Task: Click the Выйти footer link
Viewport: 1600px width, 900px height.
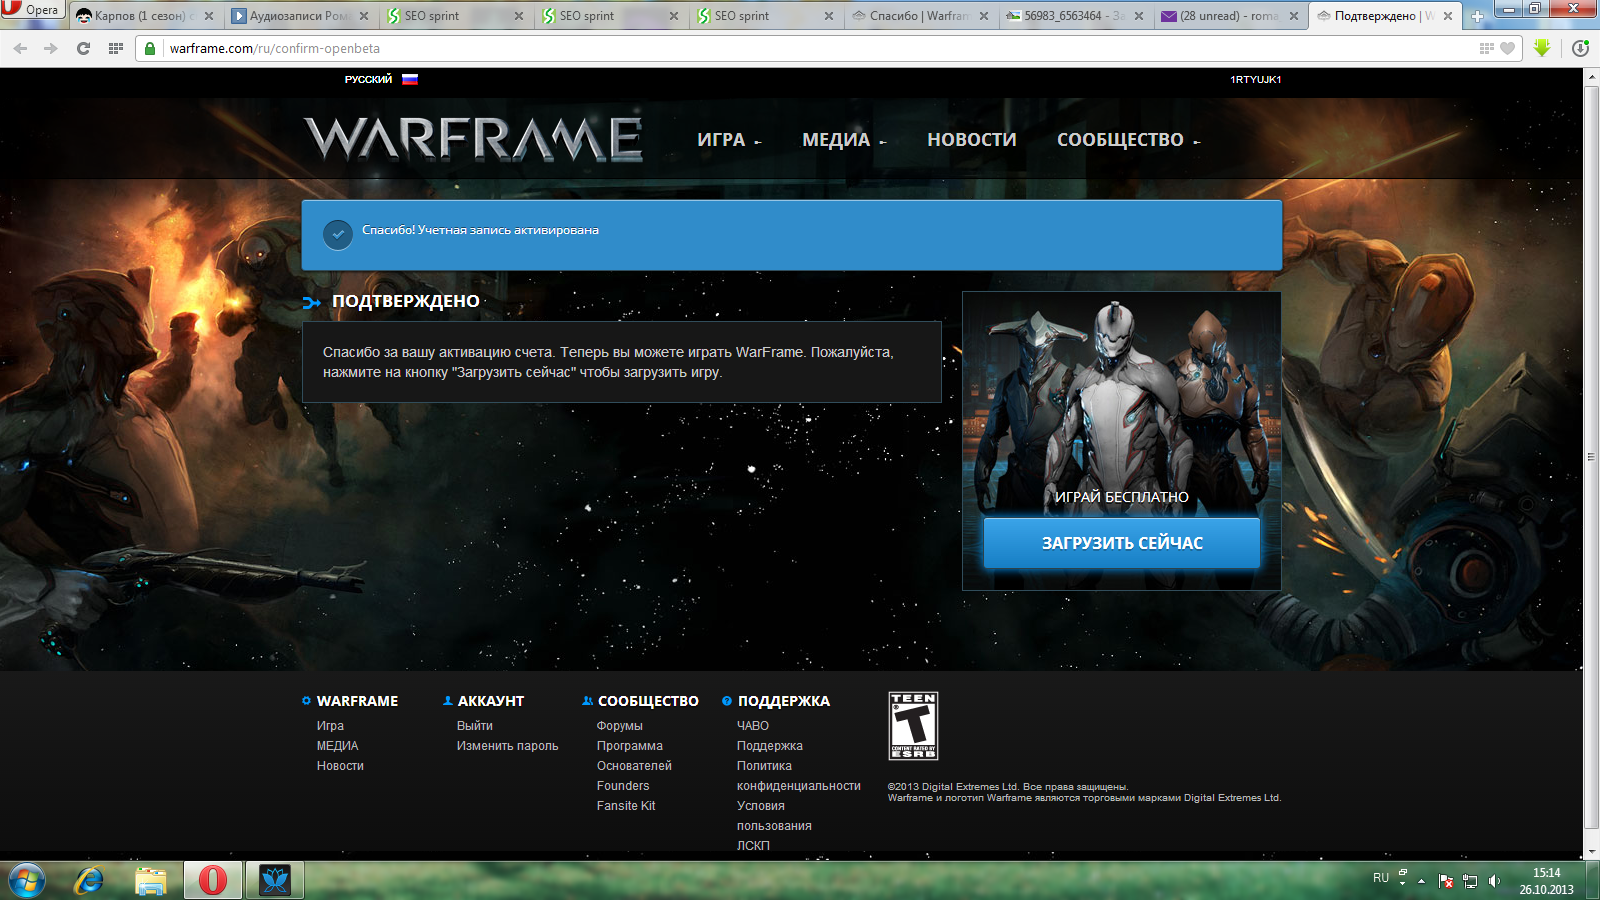Action: tap(475, 726)
